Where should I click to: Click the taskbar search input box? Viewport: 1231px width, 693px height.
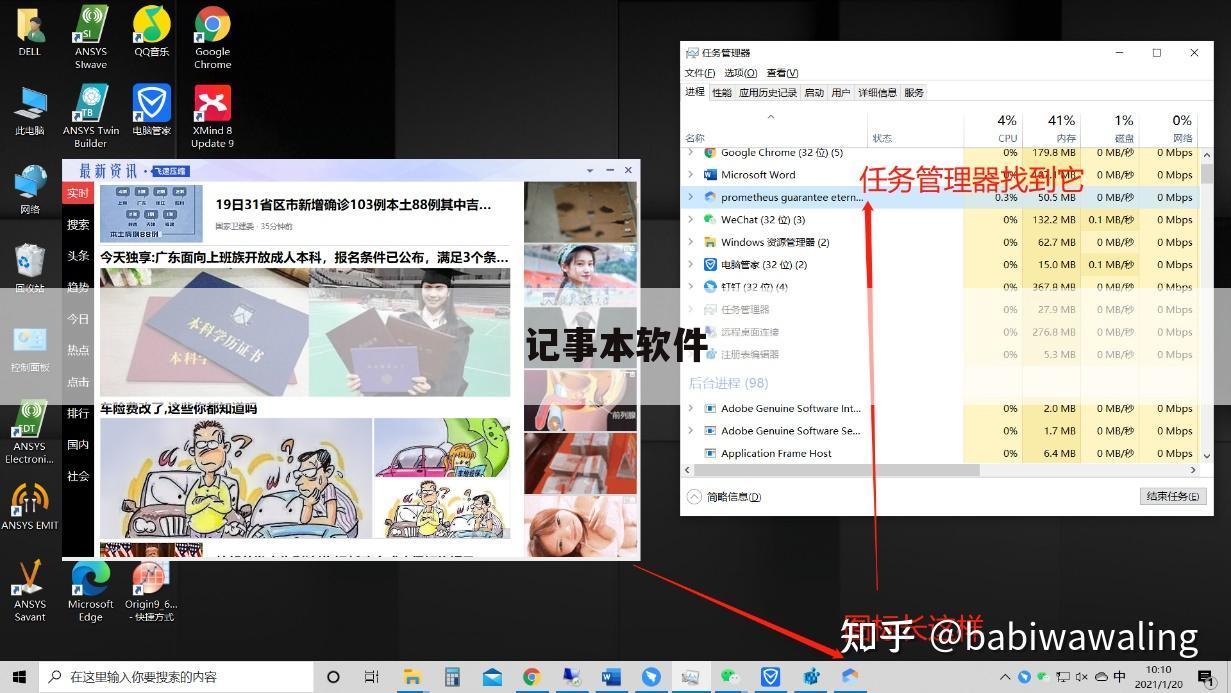click(178, 677)
